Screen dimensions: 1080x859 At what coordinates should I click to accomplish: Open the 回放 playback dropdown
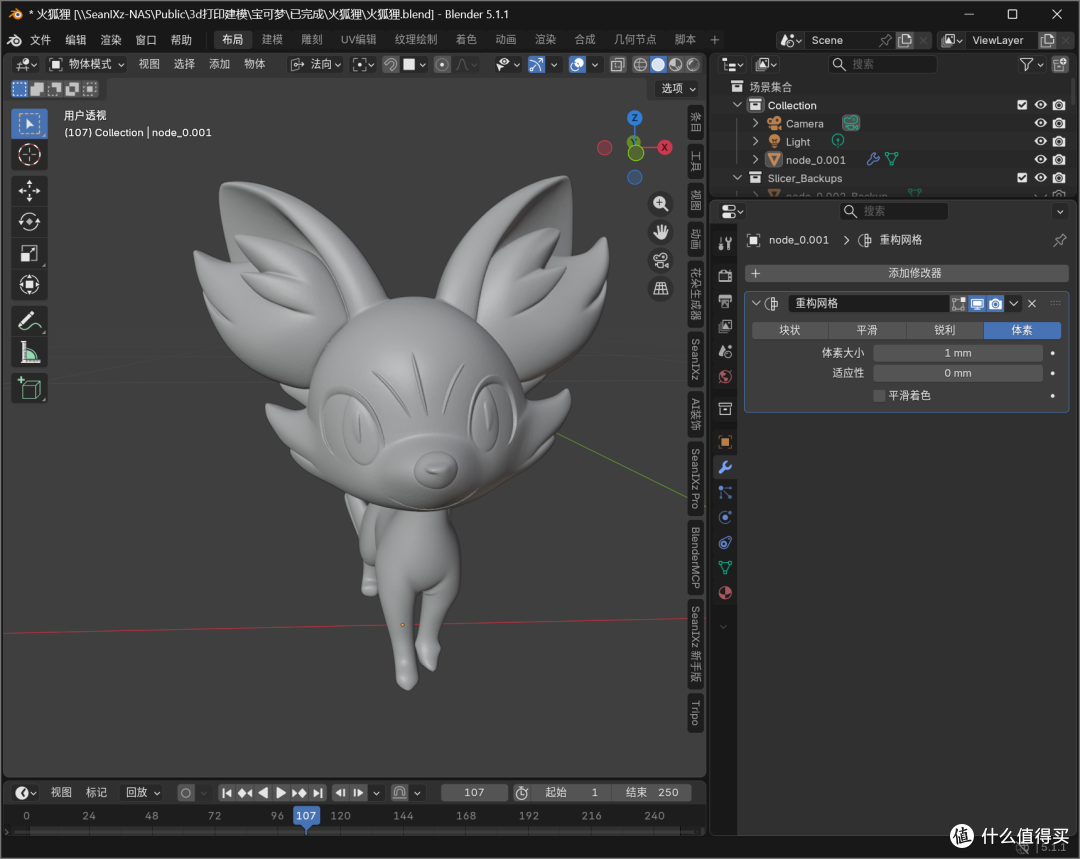143,793
